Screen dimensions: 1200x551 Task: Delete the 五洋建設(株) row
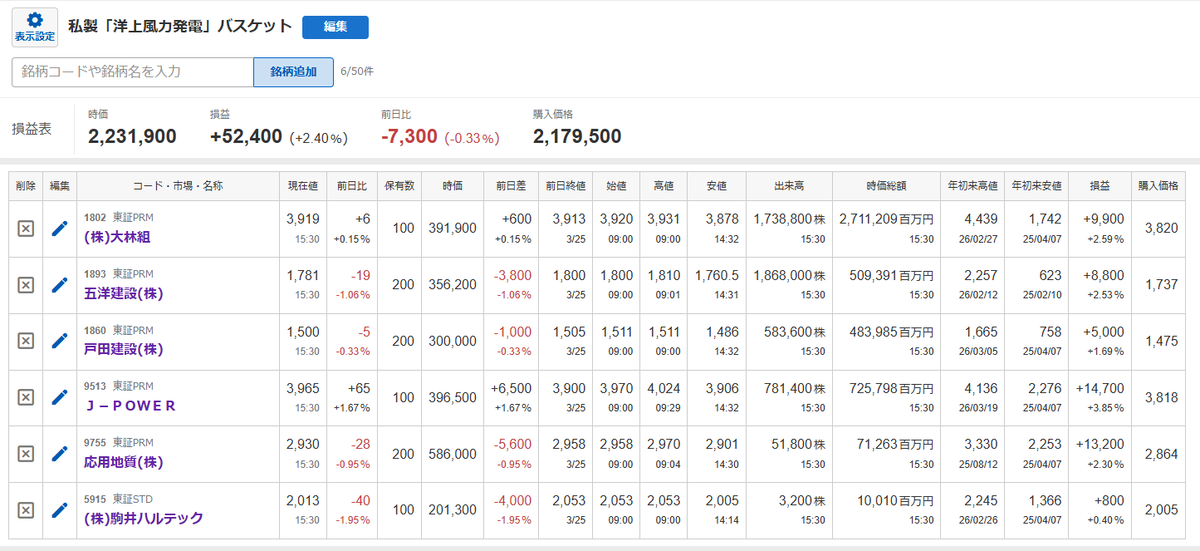pos(26,285)
